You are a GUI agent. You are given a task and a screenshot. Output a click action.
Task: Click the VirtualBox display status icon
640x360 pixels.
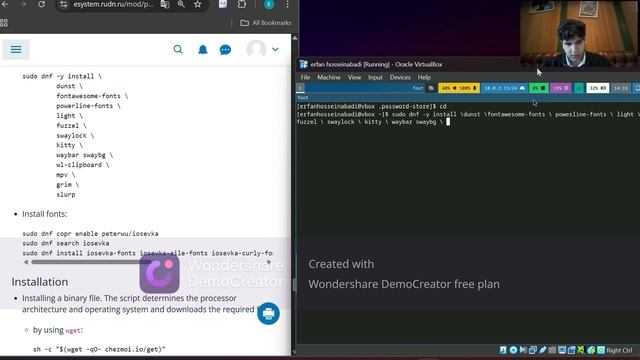tap(562, 350)
